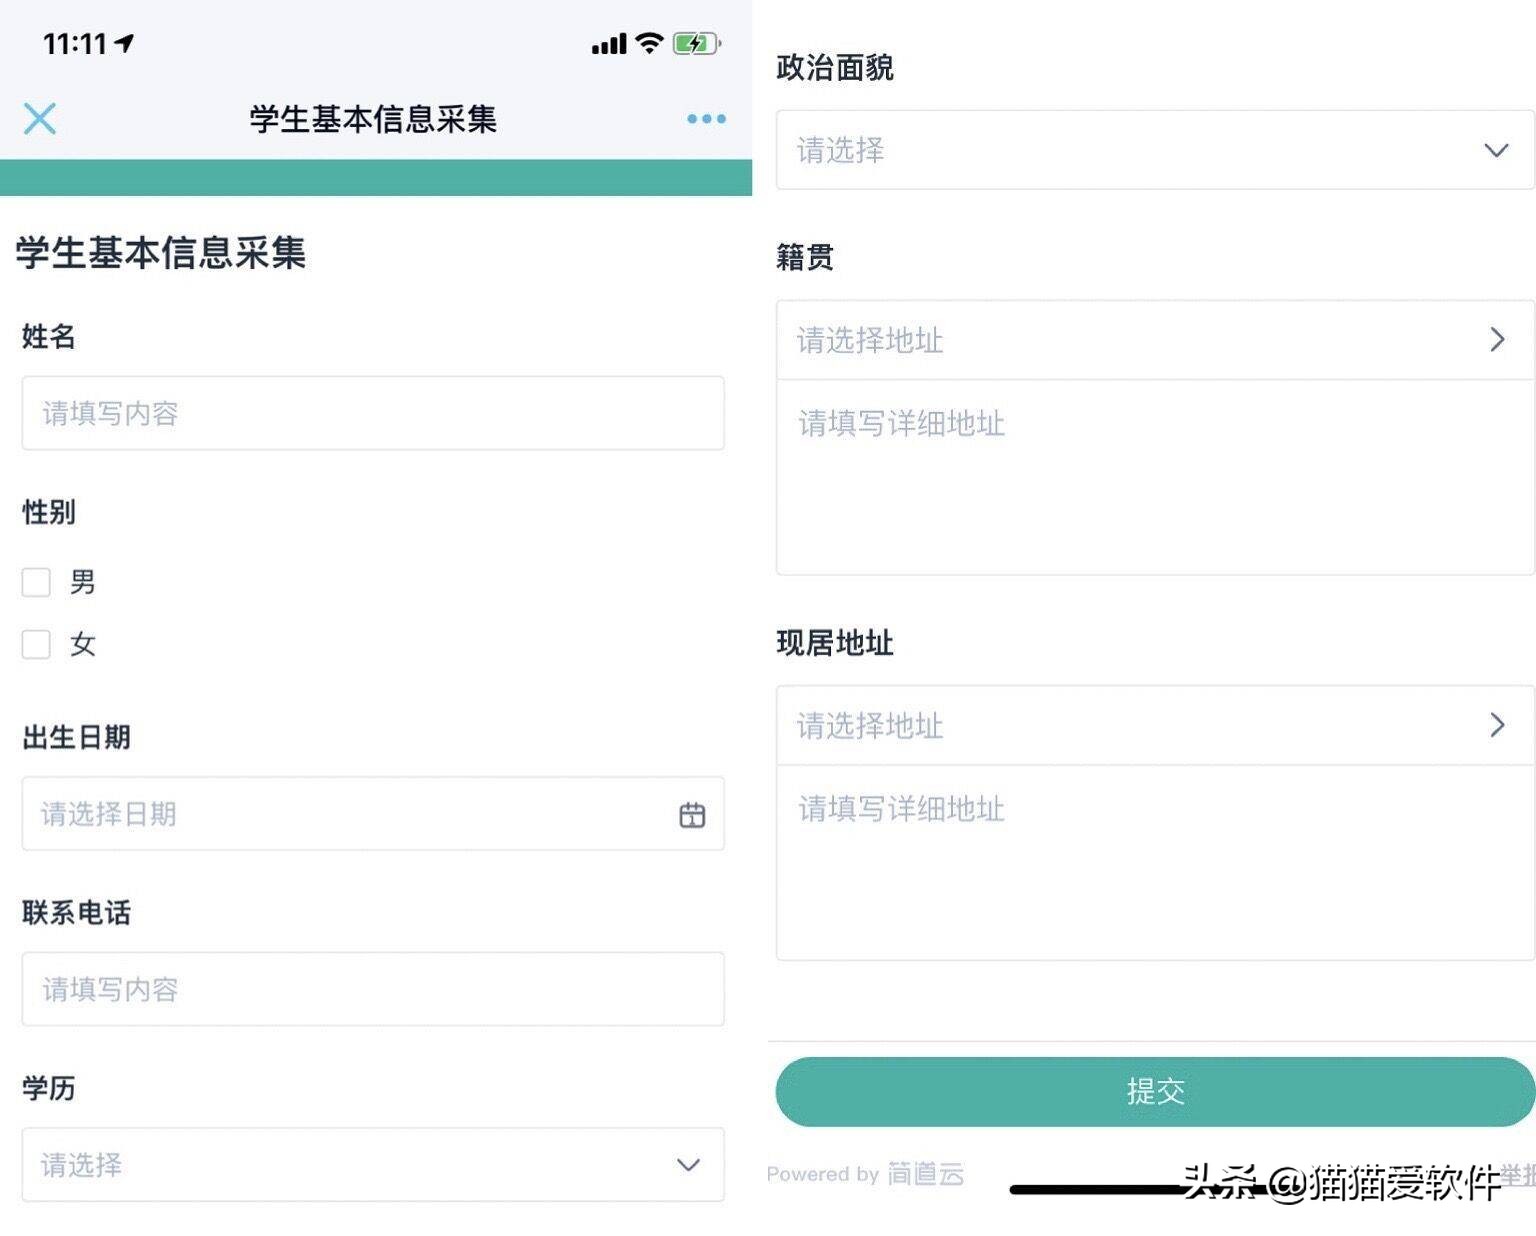Tap the Wi-Fi icon in status bar
This screenshot has height=1236, width=1536.
648,43
